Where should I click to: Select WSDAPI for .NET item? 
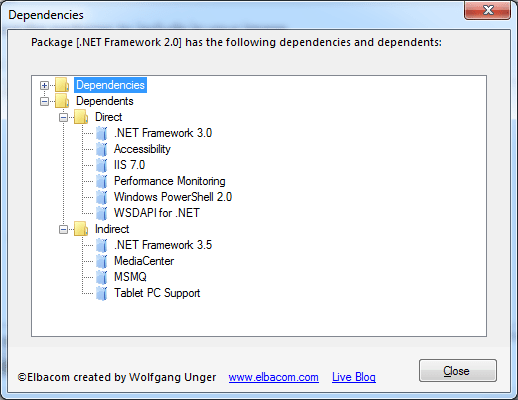157,213
